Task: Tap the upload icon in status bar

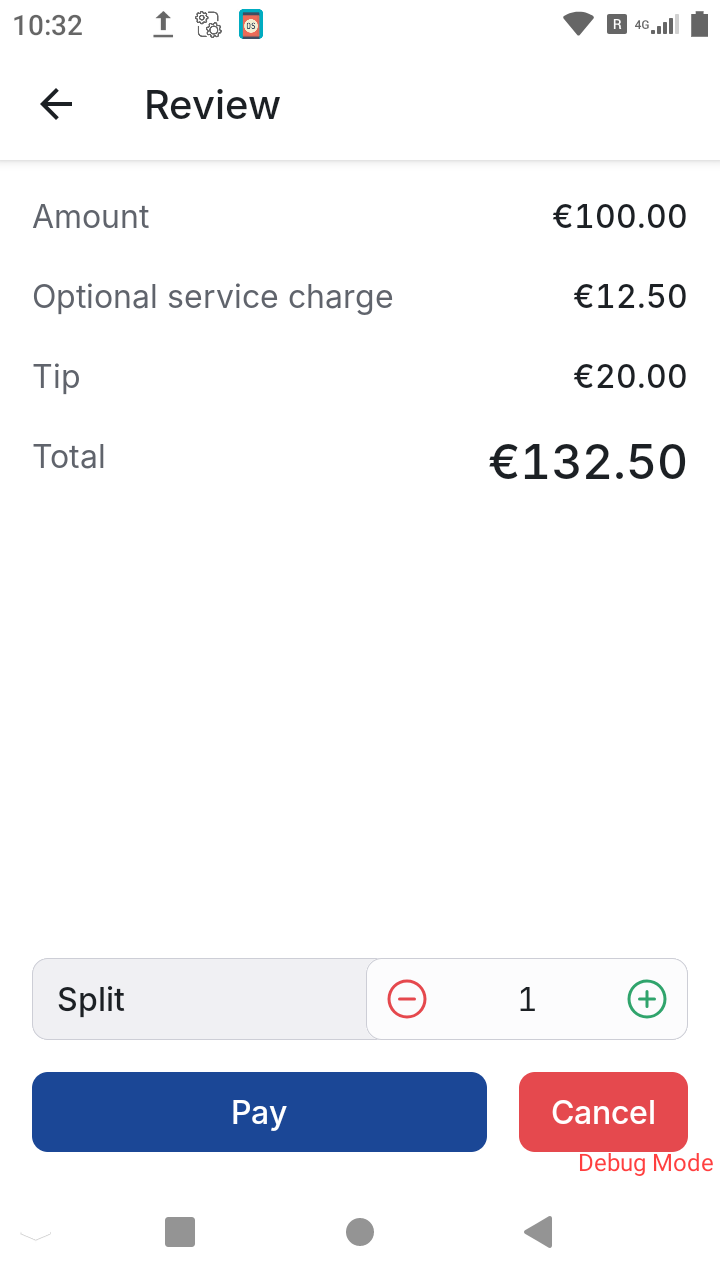Action: click(x=163, y=25)
